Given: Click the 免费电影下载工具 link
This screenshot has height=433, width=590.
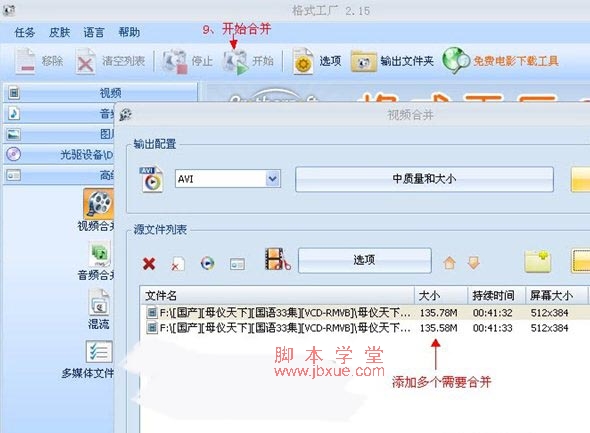Looking at the screenshot, I should (x=515, y=61).
